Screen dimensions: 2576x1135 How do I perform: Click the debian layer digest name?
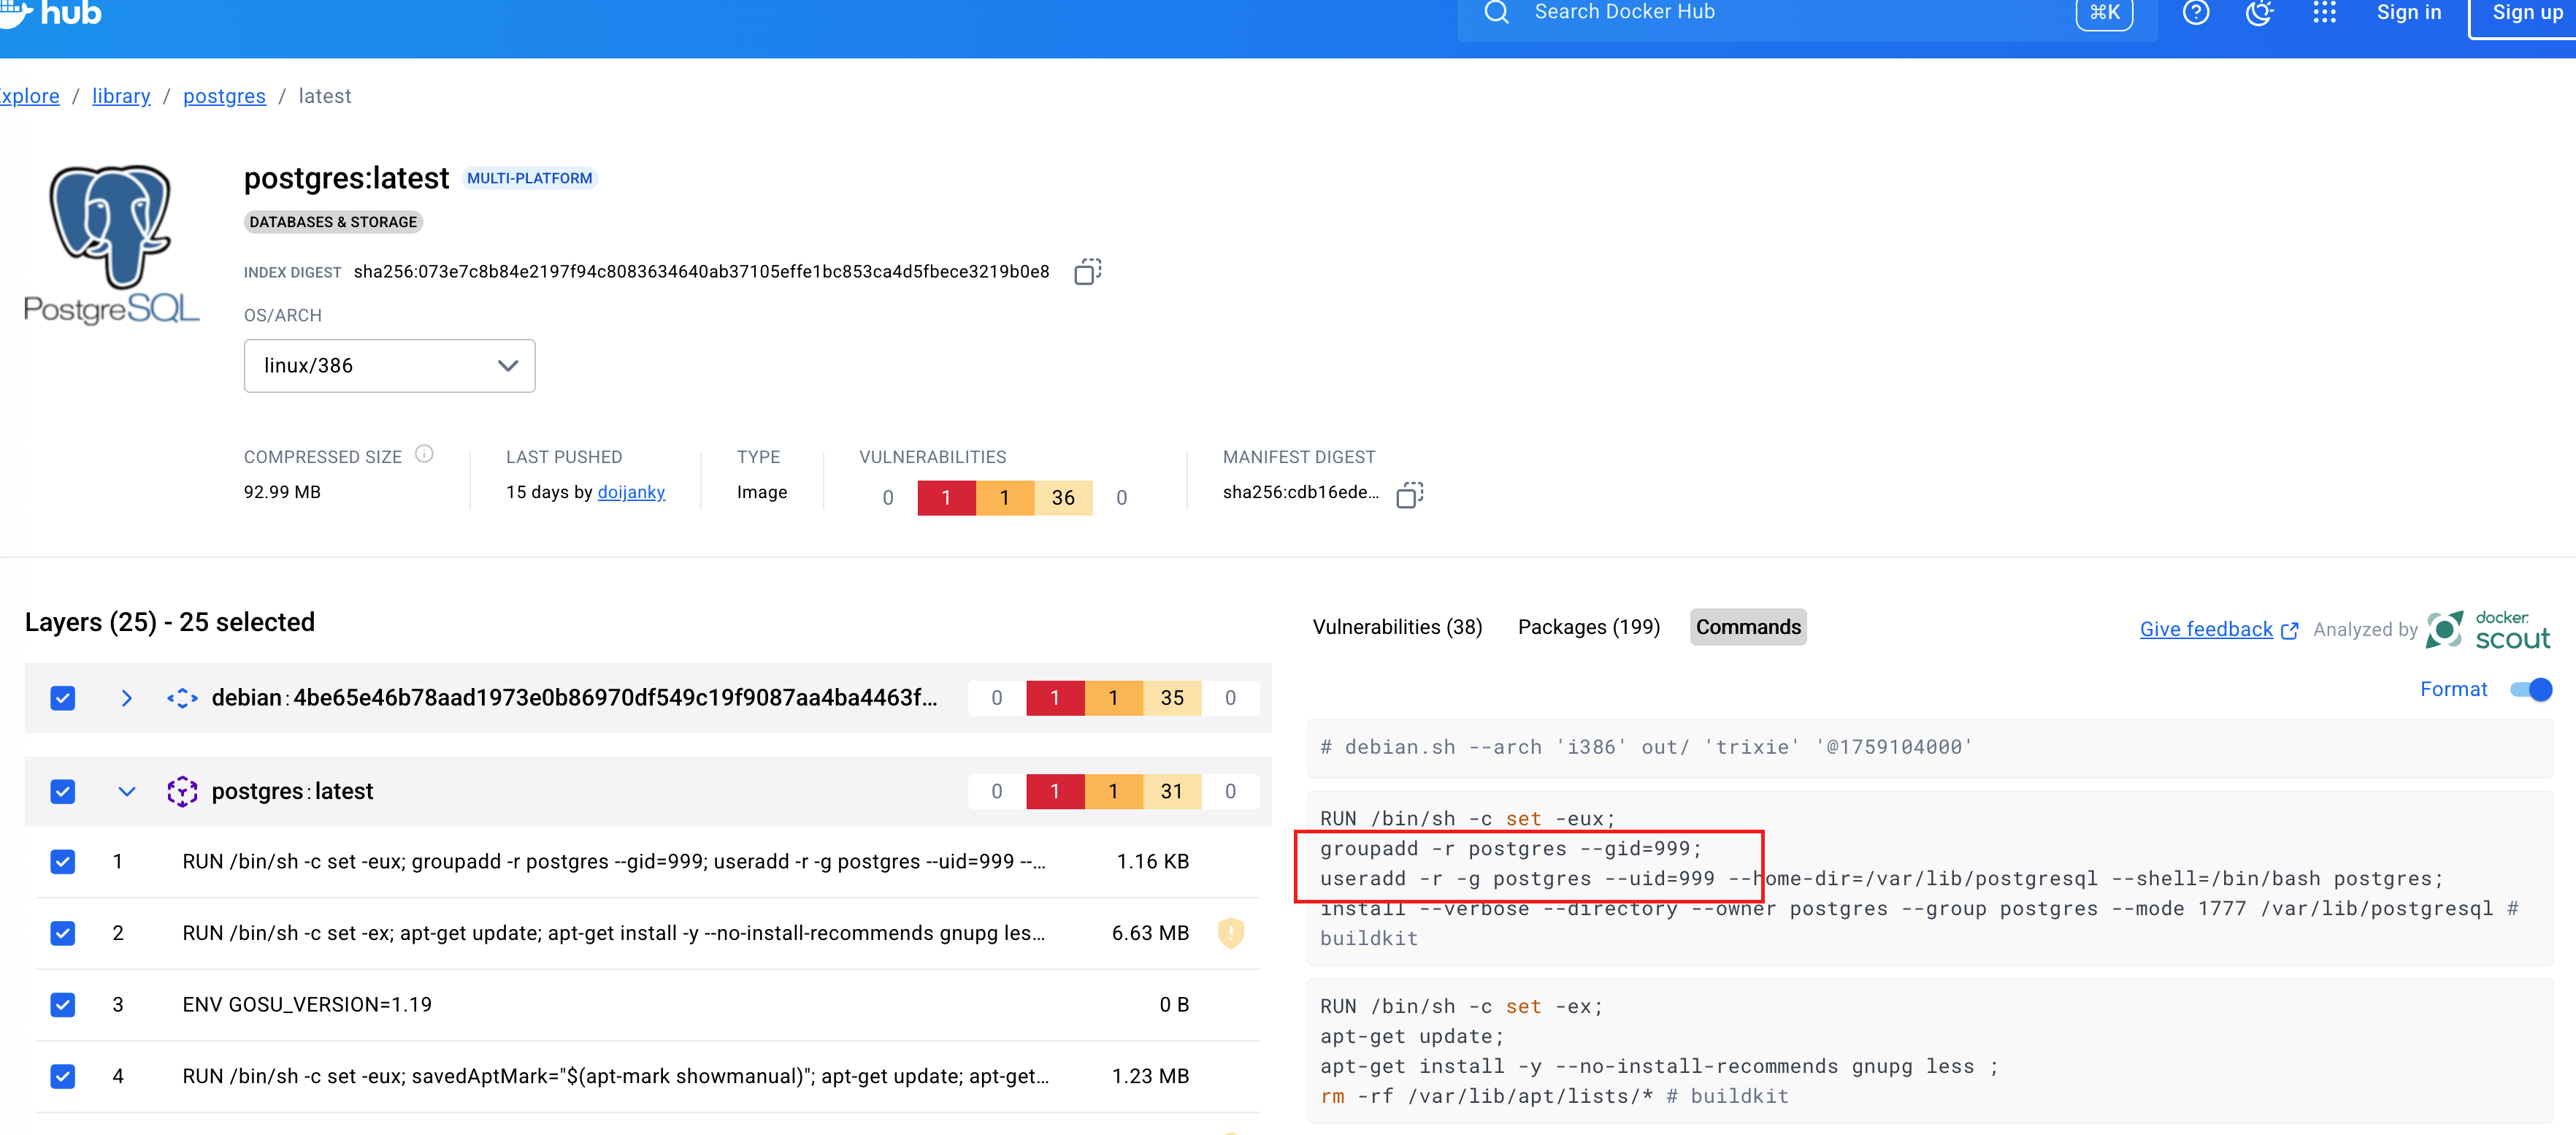coord(574,698)
